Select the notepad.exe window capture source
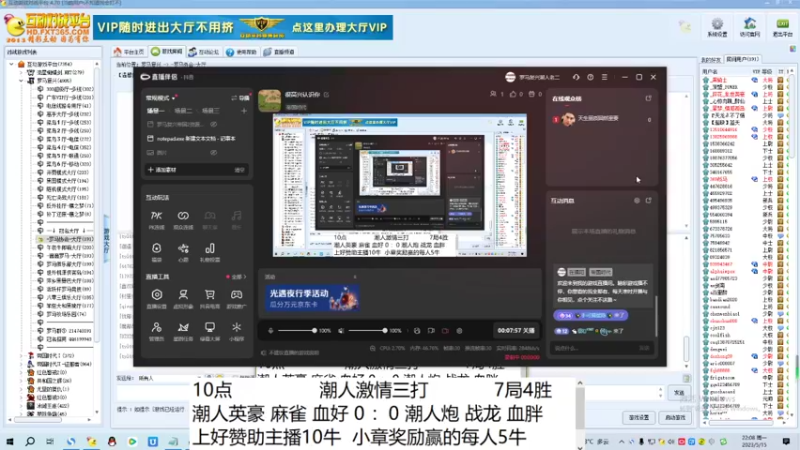This screenshot has height=450, width=800. (196, 138)
